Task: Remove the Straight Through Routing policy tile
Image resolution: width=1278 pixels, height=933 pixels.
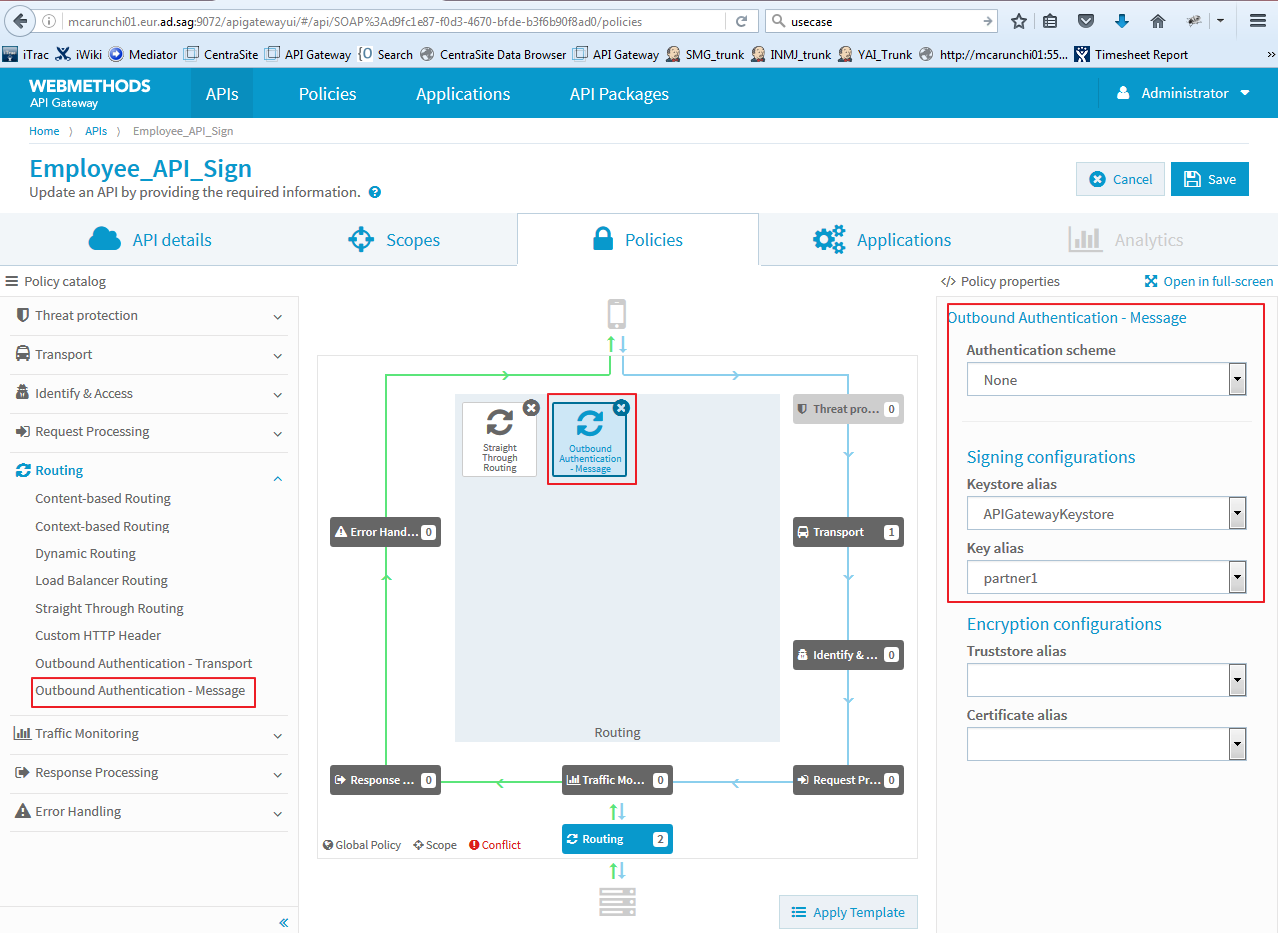Action: pyautogui.click(x=531, y=407)
